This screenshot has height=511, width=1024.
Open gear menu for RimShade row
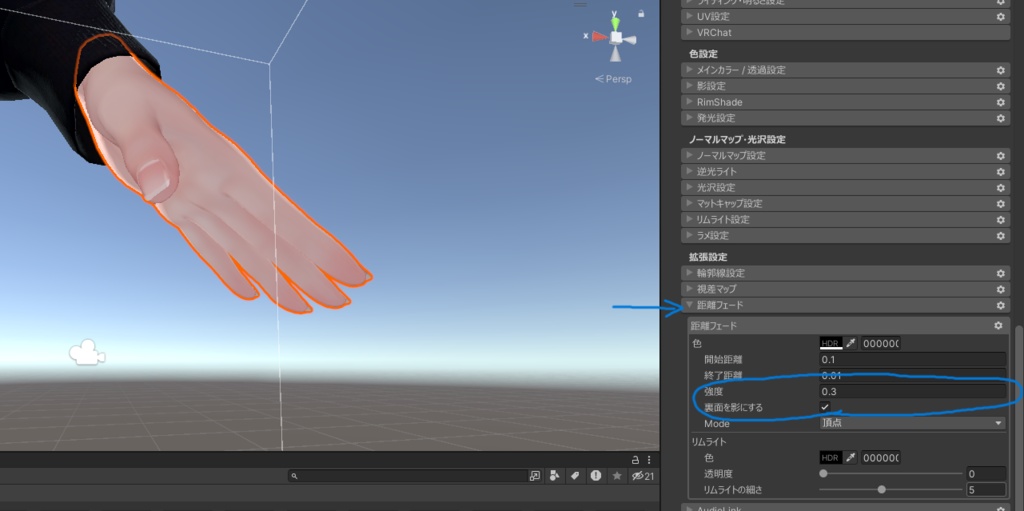coord(1000,103)
